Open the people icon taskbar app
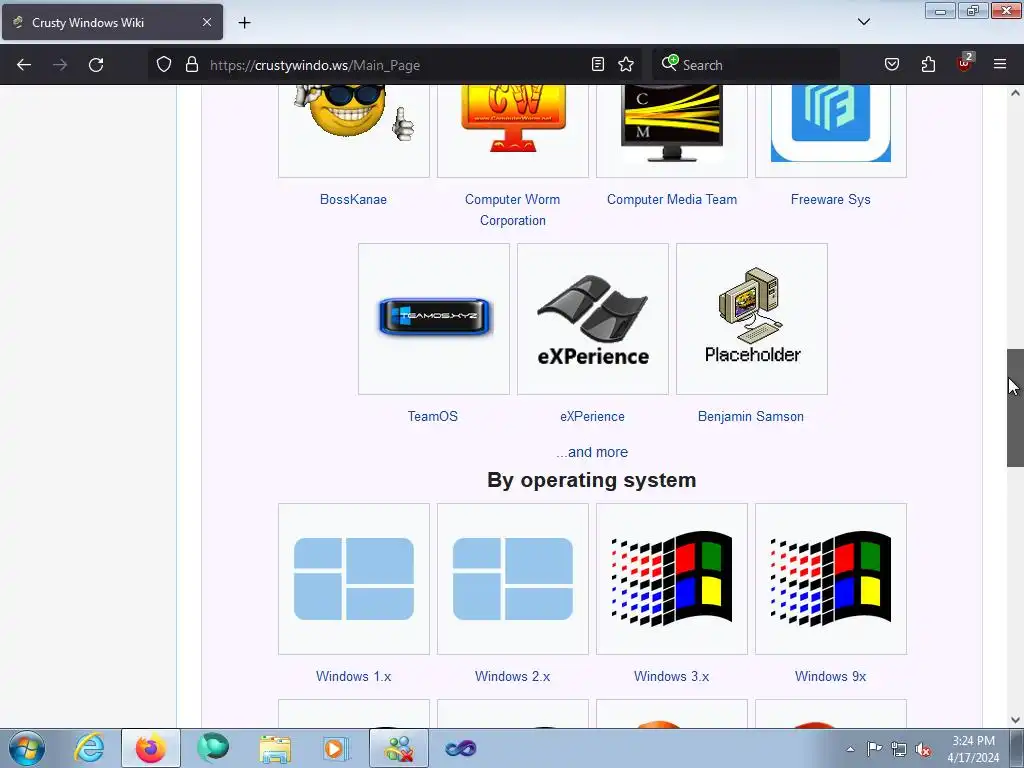This screenshot has width=1024, height=768. tap(399, 748)
